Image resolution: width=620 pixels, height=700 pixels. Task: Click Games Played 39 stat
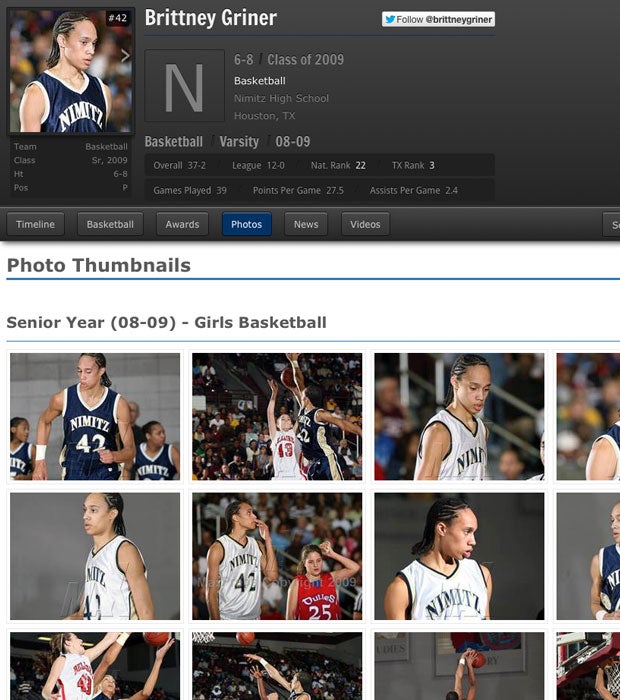(x=190, y=190)
